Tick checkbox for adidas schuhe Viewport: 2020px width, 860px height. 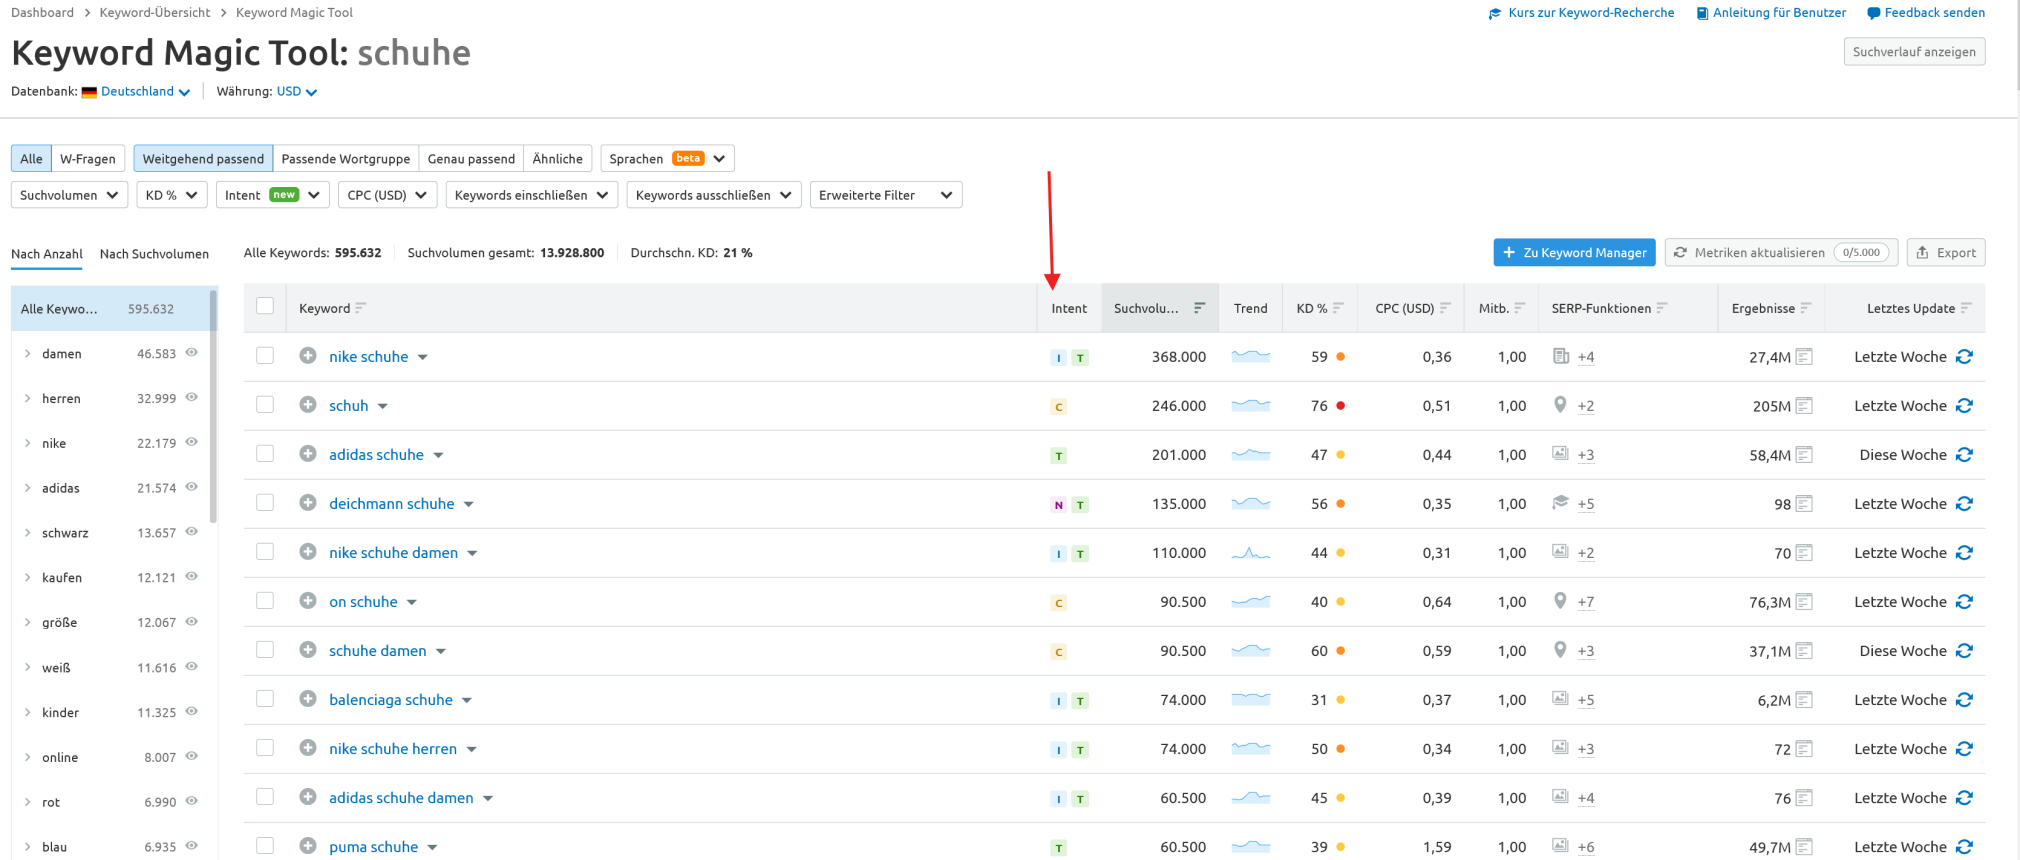pyautogui.click(x=265, y=453)
